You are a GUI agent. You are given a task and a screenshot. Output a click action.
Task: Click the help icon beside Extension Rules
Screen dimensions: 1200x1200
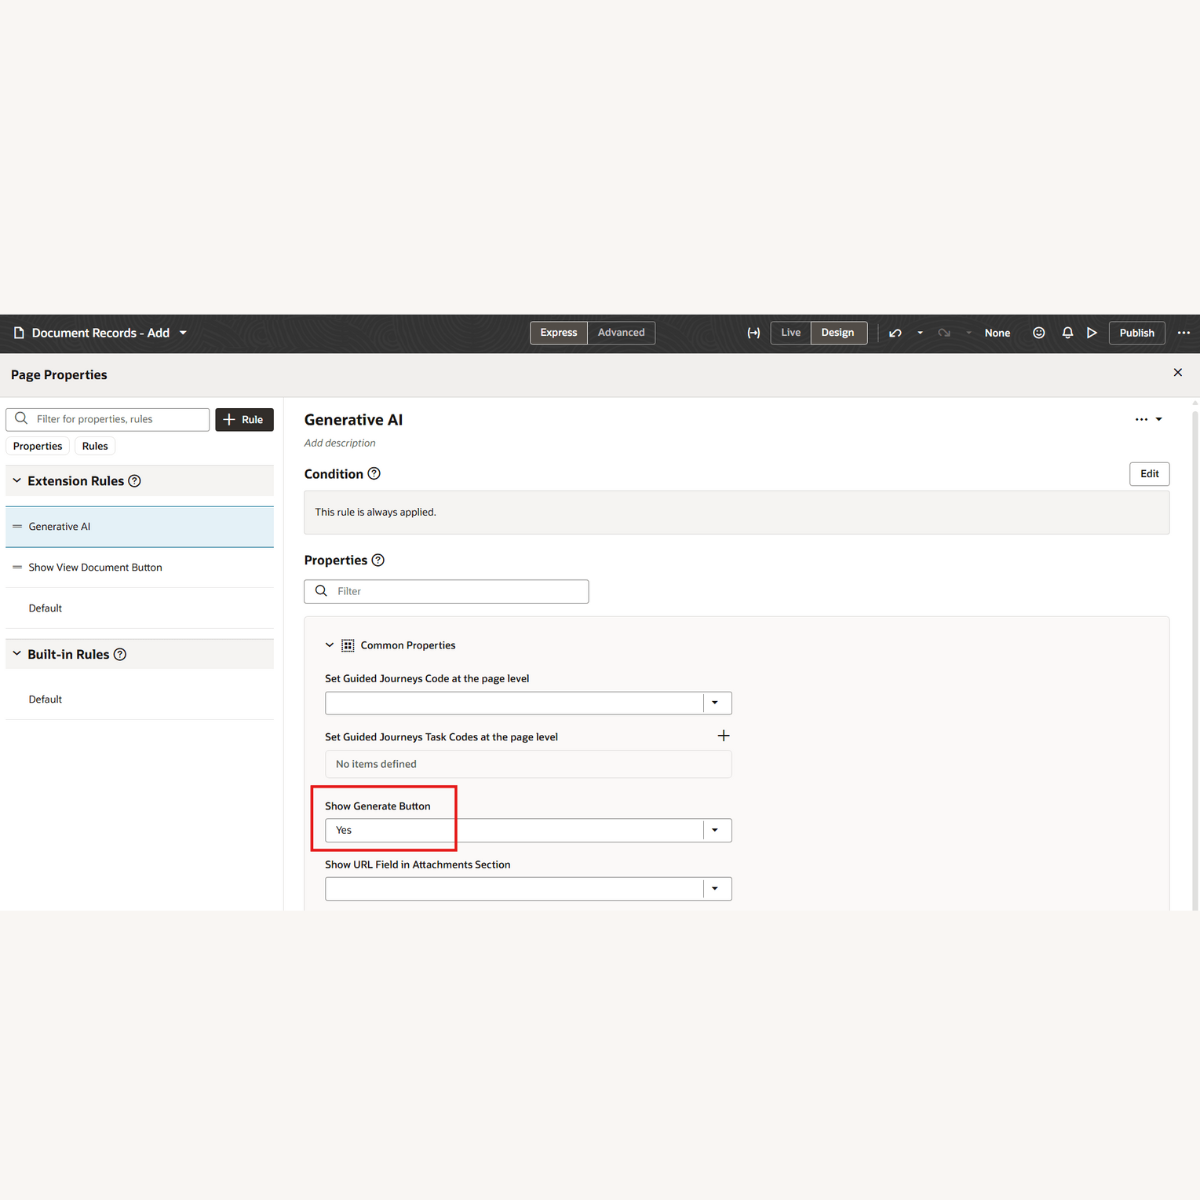click(x=135, y=481)
